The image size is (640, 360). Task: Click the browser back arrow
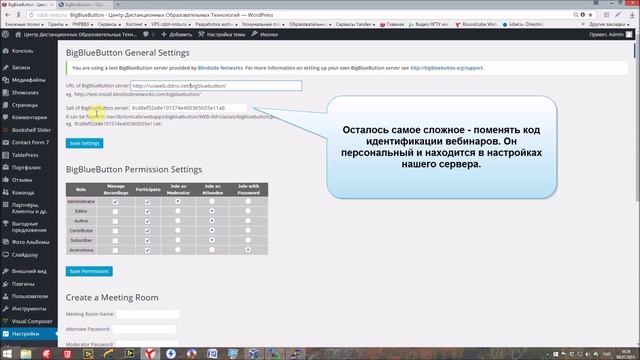click(x=8, y=15)
